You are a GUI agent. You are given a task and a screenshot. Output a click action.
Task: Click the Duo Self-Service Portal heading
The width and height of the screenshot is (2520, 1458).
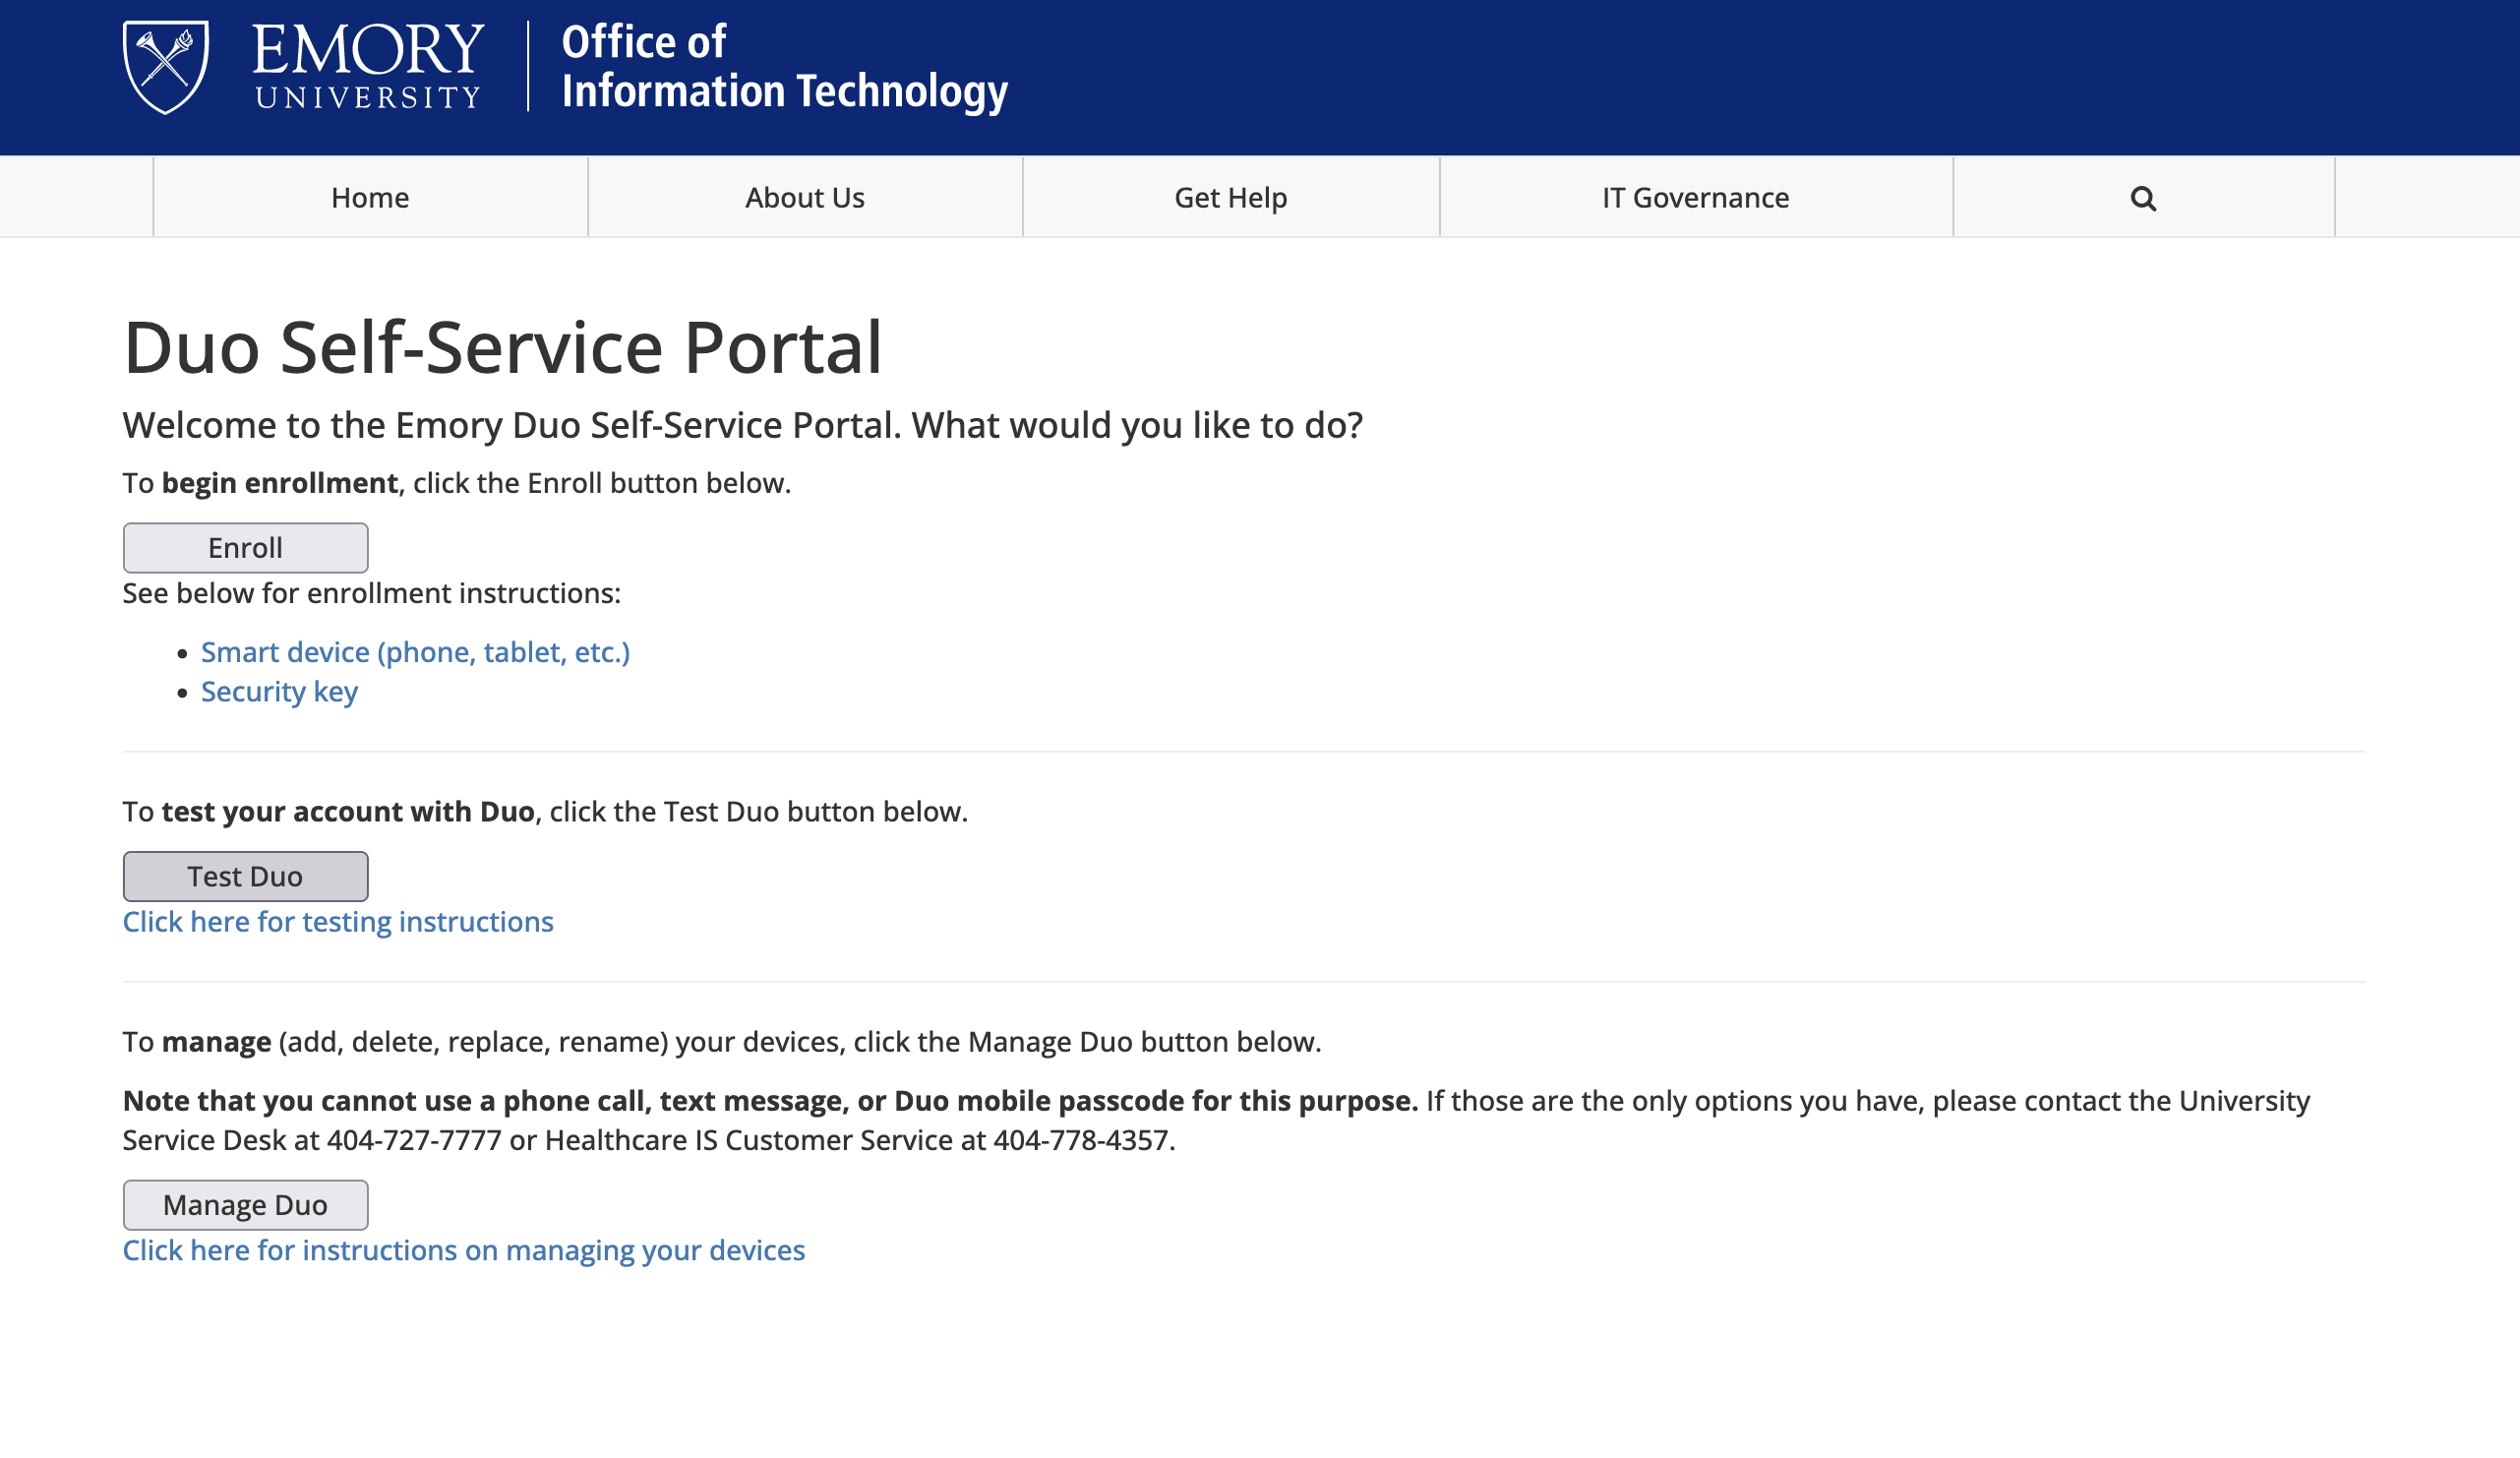(503, 347)
